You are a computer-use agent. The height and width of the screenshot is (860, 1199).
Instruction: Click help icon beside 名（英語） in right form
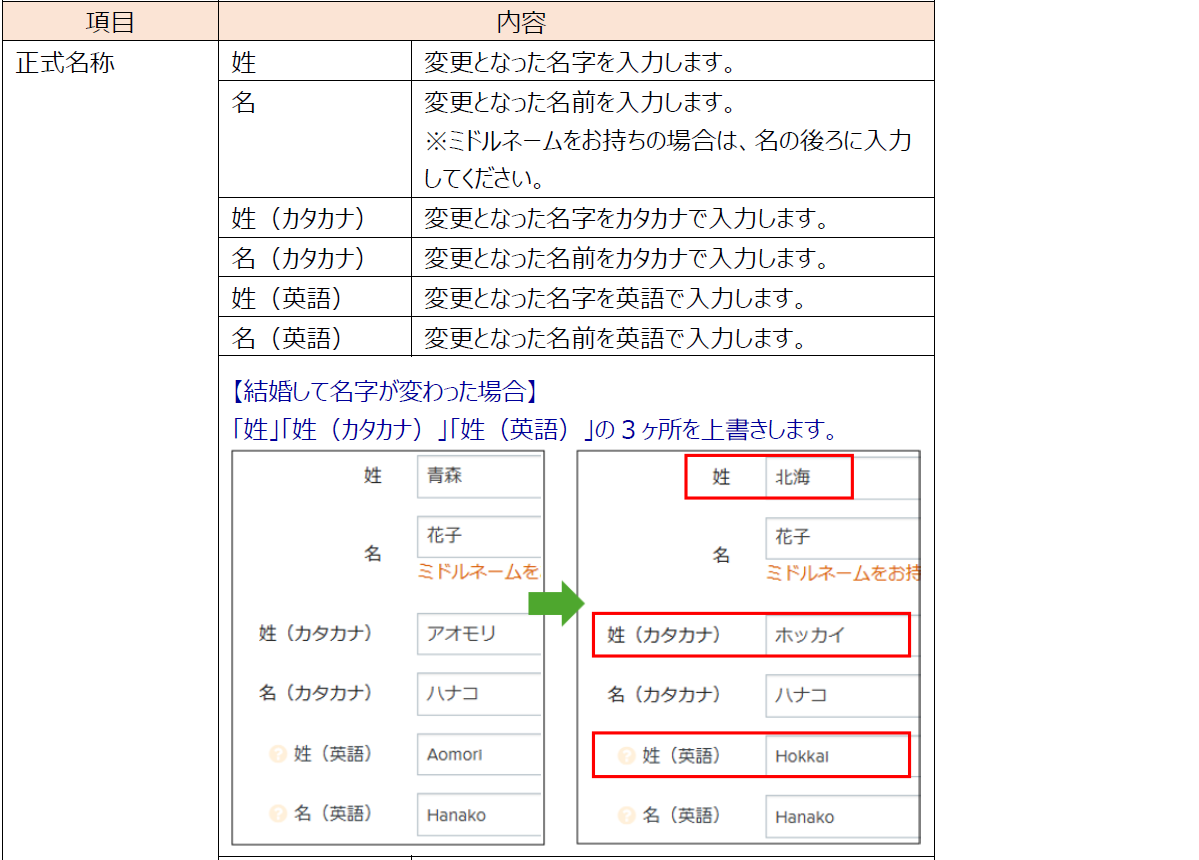coord(626,816)
